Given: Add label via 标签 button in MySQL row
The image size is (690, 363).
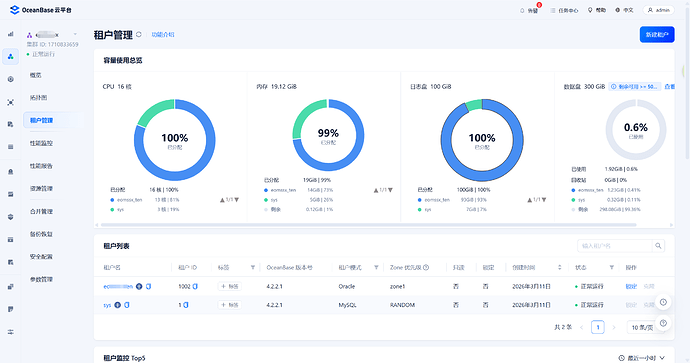Looking at the screenshot, I should click(x=229, y=305).
